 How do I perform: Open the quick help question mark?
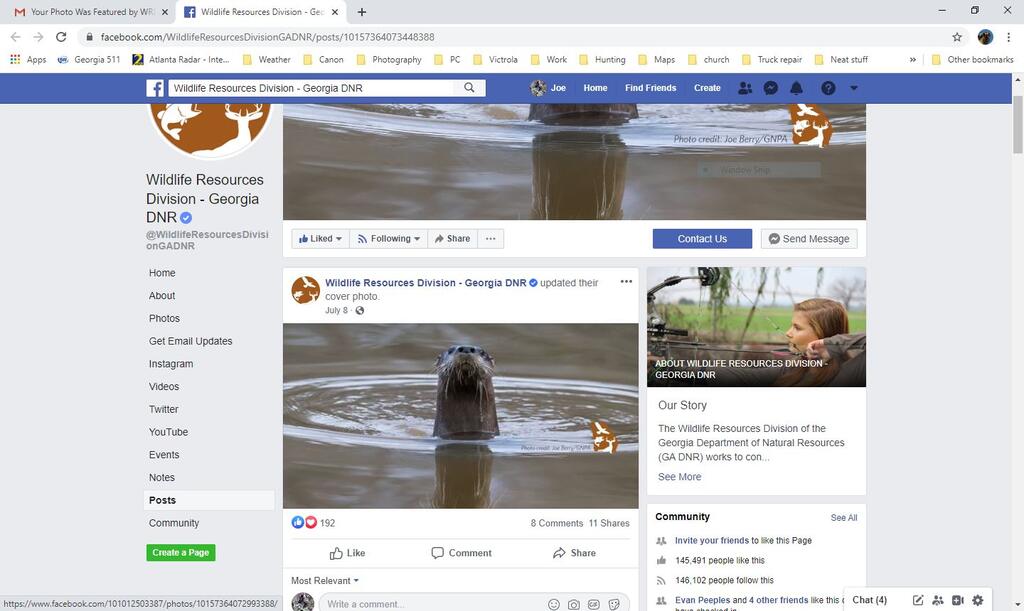click(x=828, y=88)
